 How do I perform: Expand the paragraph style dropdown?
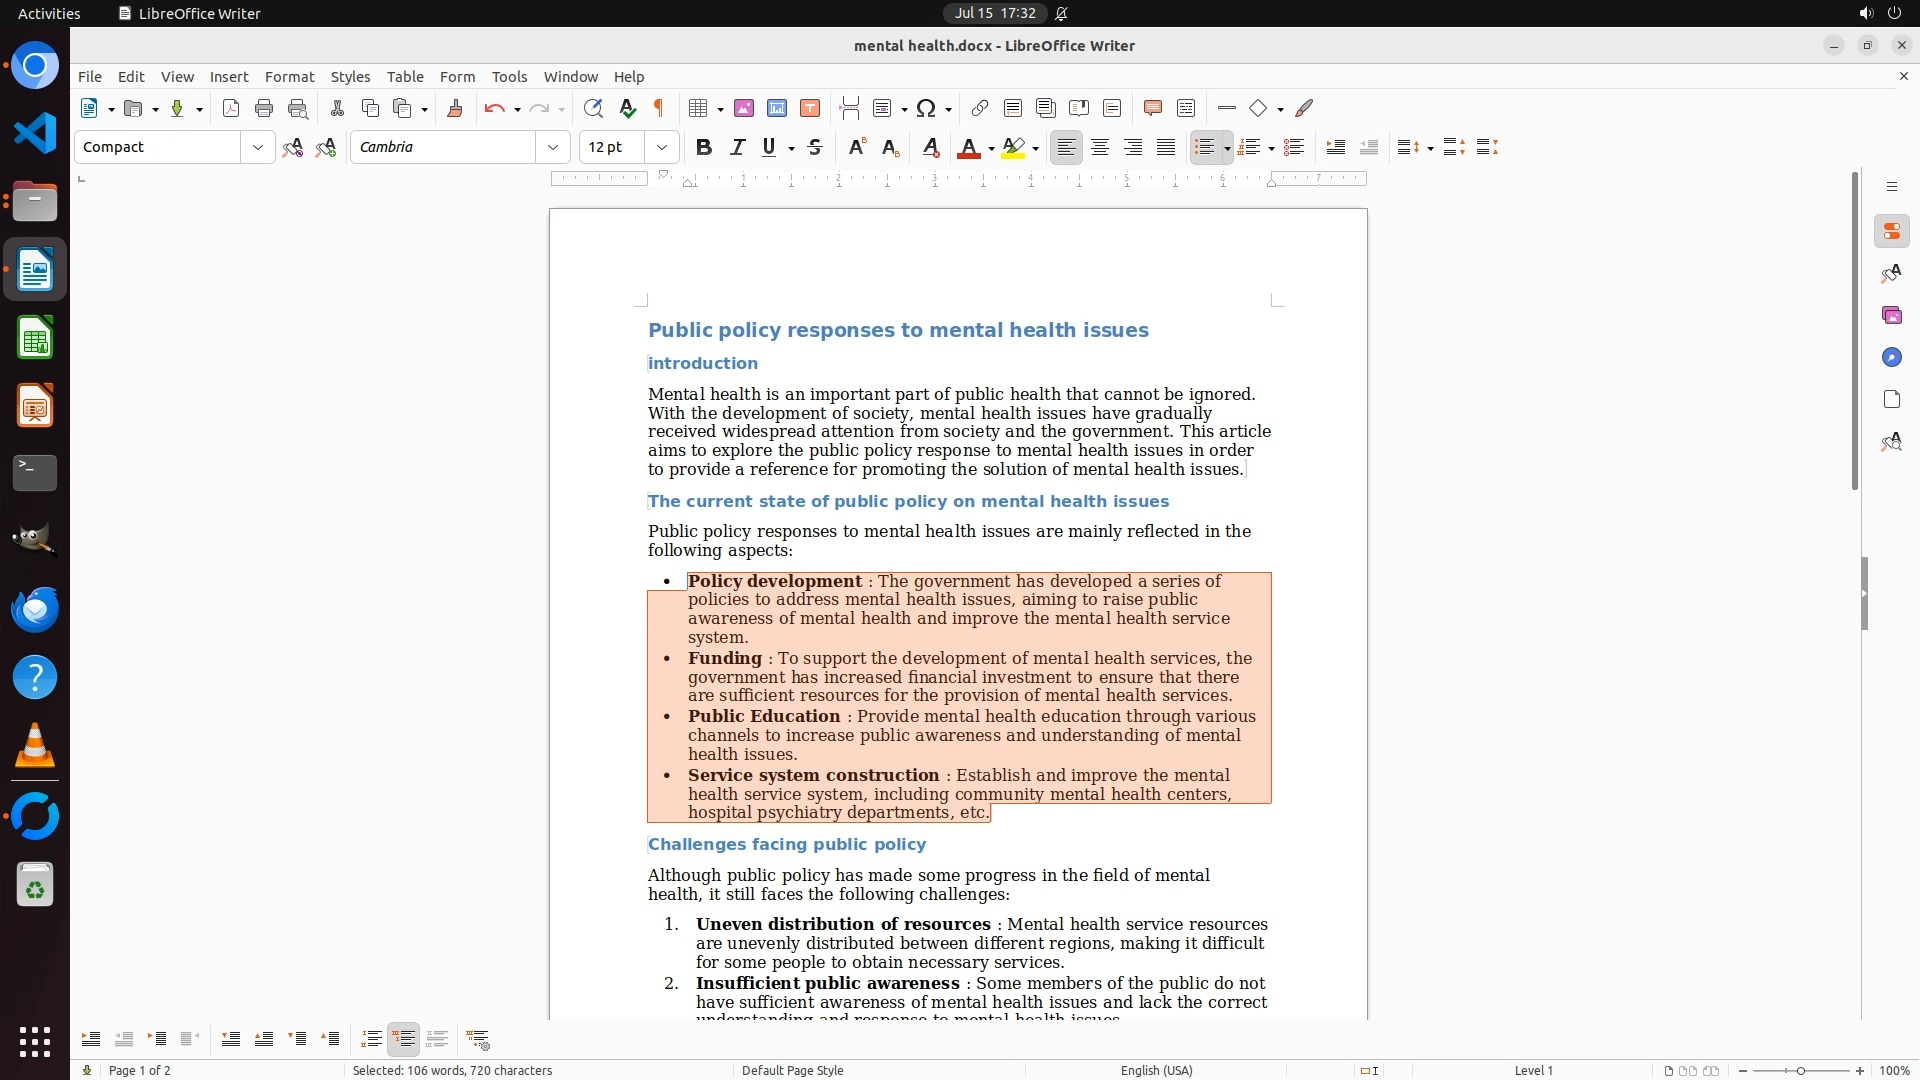click(258, 148)
